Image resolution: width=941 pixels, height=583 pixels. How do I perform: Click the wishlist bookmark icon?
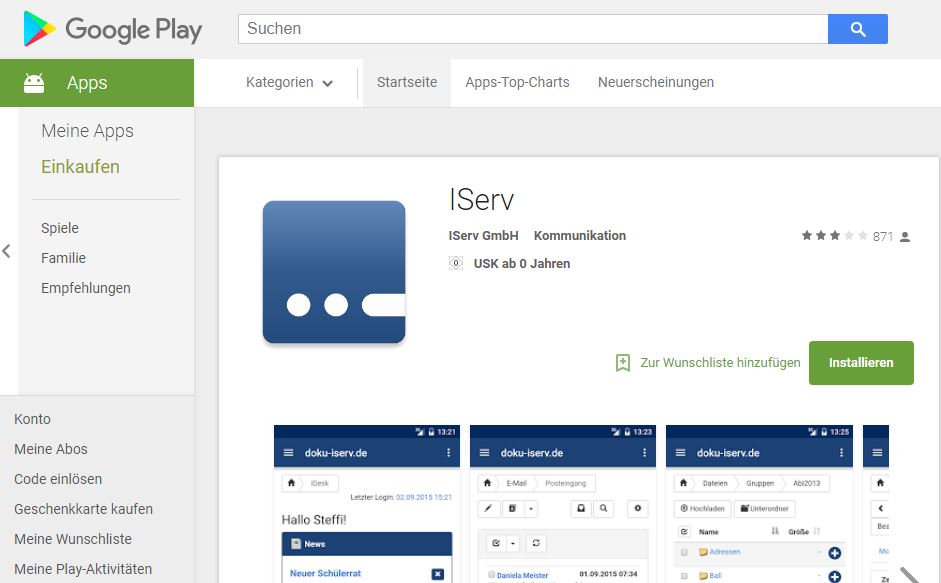pos(623,363)
